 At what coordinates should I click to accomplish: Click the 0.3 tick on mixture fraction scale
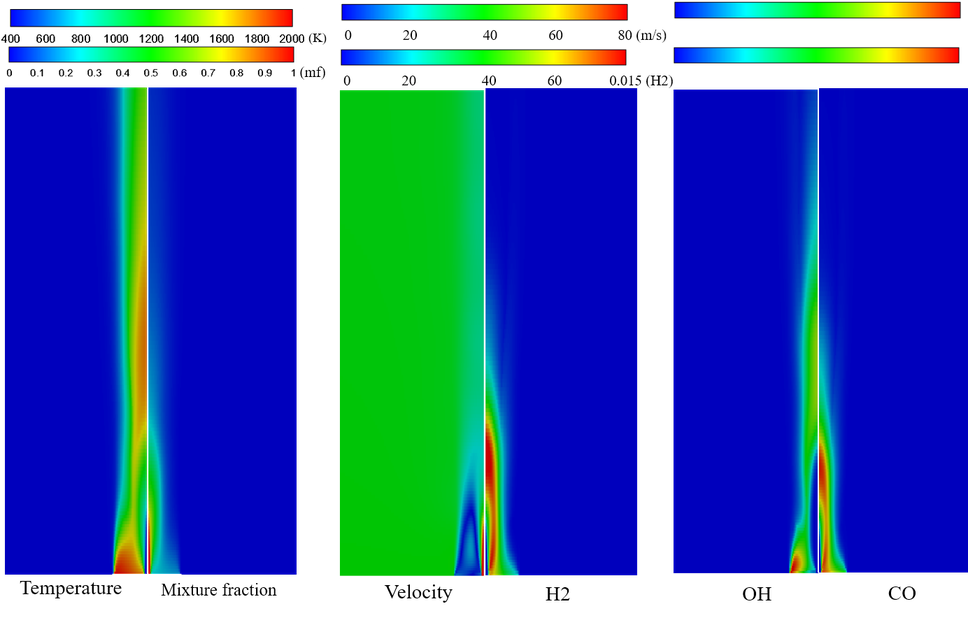94,73
